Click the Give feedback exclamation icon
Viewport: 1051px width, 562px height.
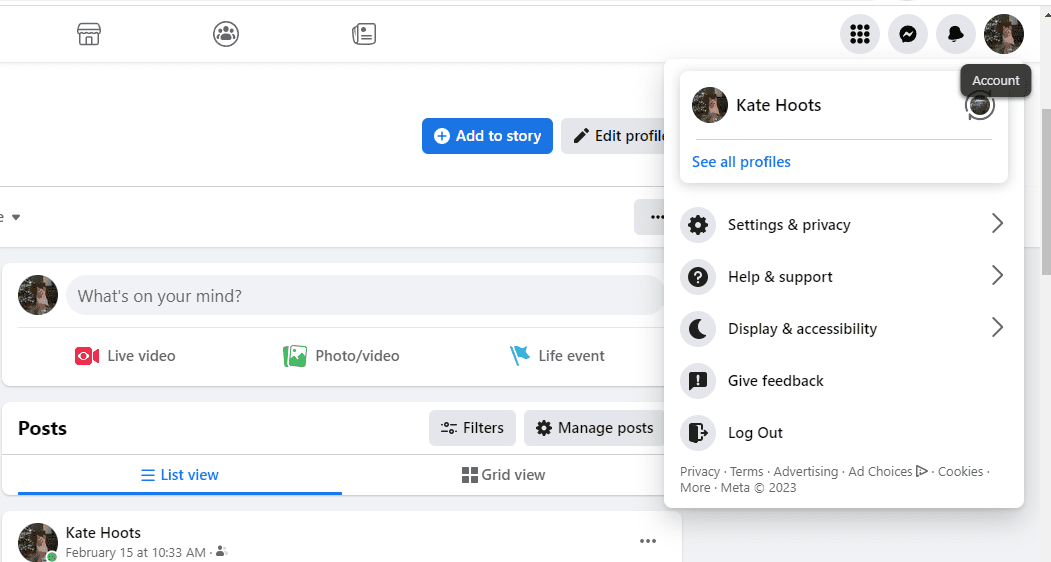[698, 381]
